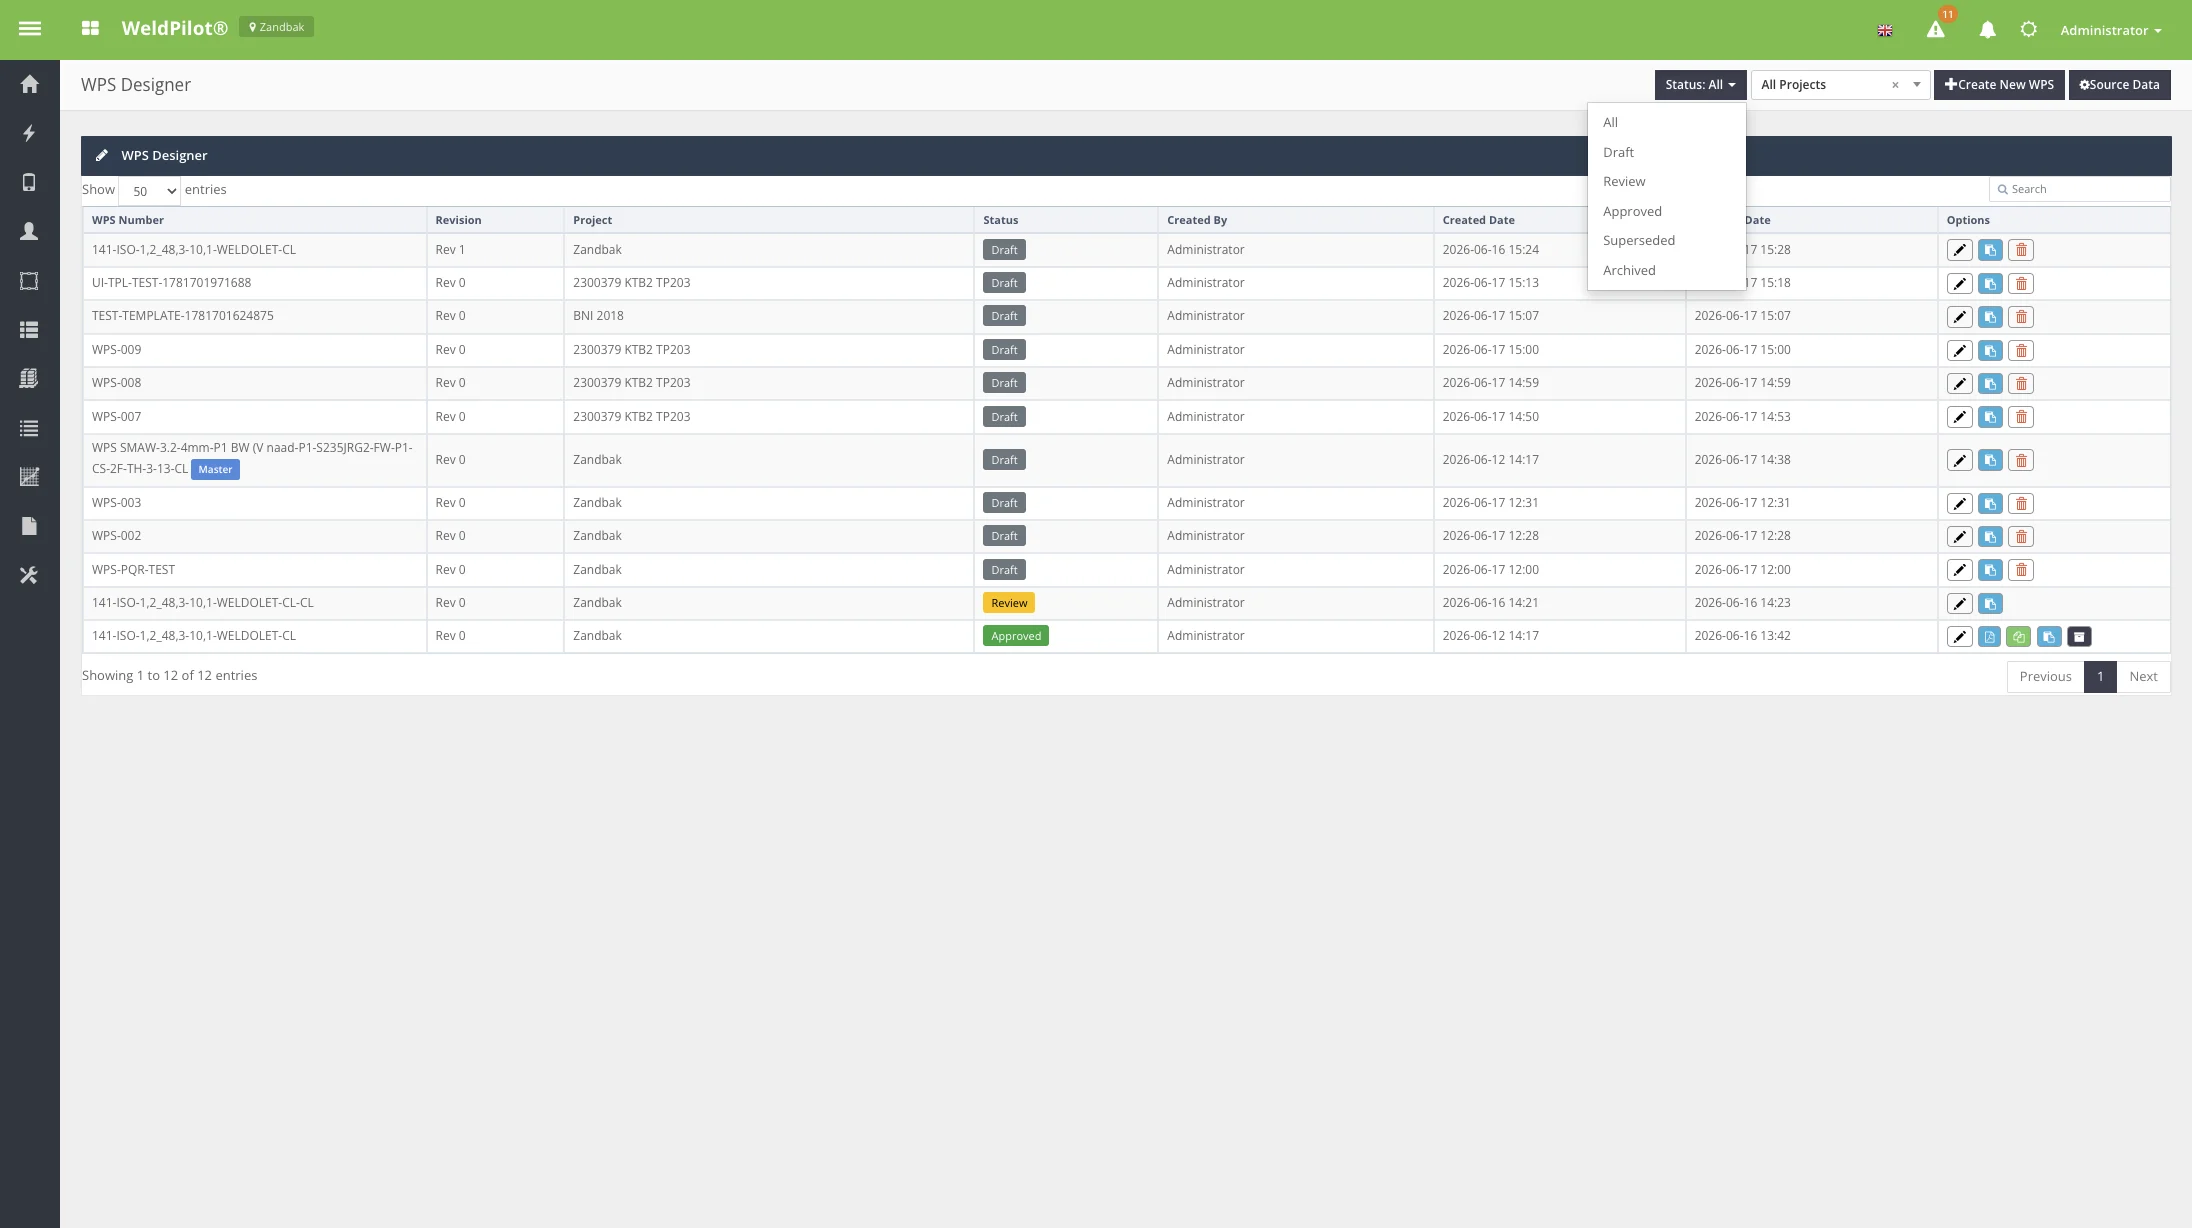Open the All Projects combo box arrow

pyautogui.click(x=1916, y=85)
